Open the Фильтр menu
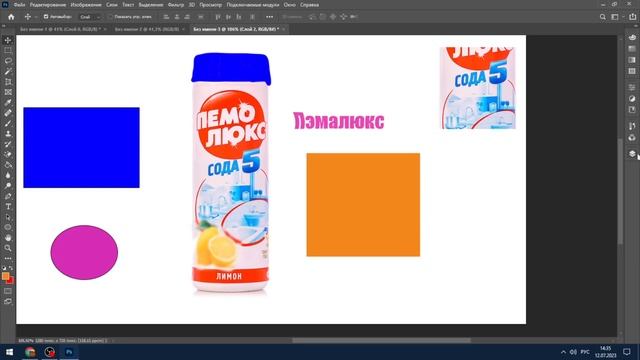Screen dimensions: 640x360 tap(176, 5)
